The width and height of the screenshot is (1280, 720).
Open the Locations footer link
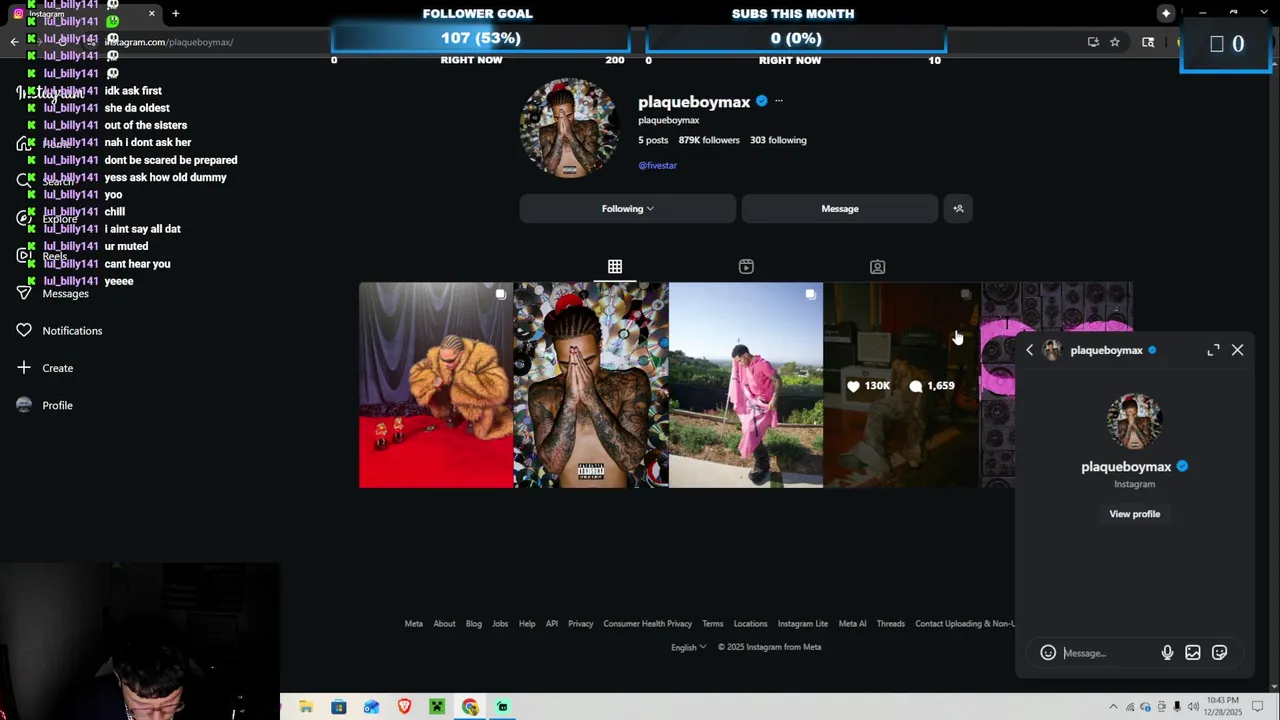750,624
